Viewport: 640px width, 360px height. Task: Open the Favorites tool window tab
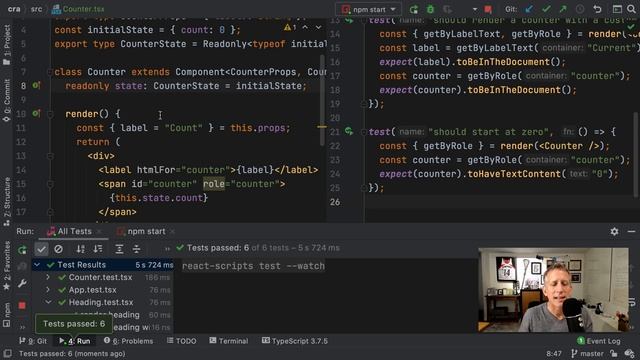tap(7, 266)
